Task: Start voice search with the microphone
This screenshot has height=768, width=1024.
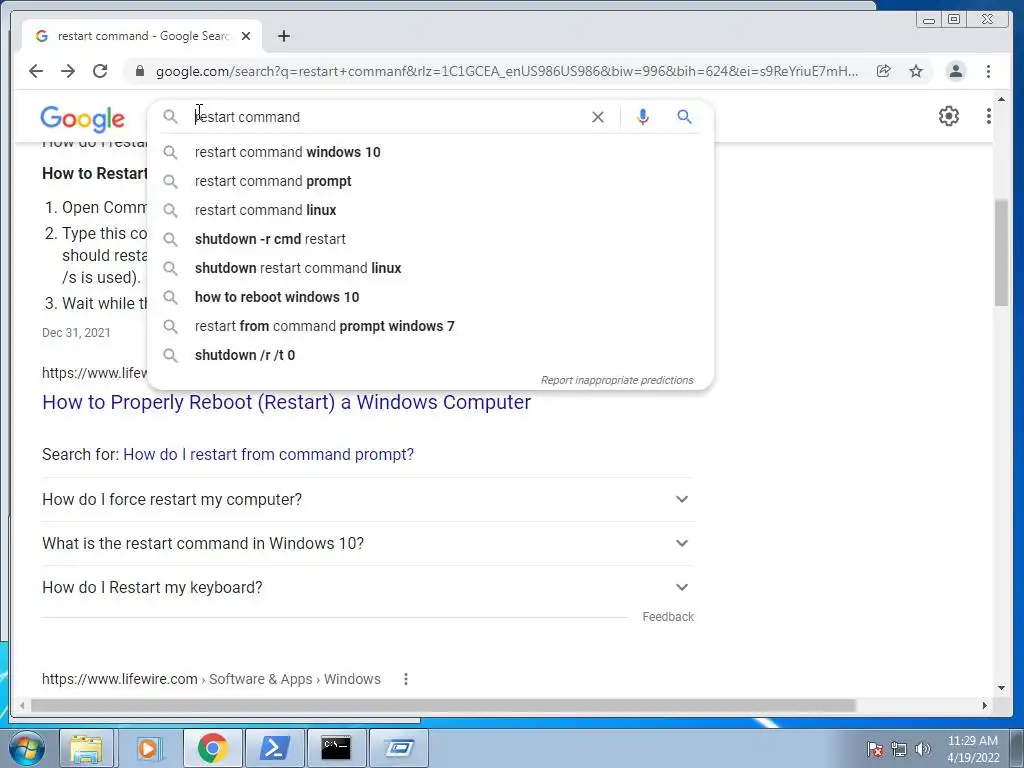Action: [643, 117]
